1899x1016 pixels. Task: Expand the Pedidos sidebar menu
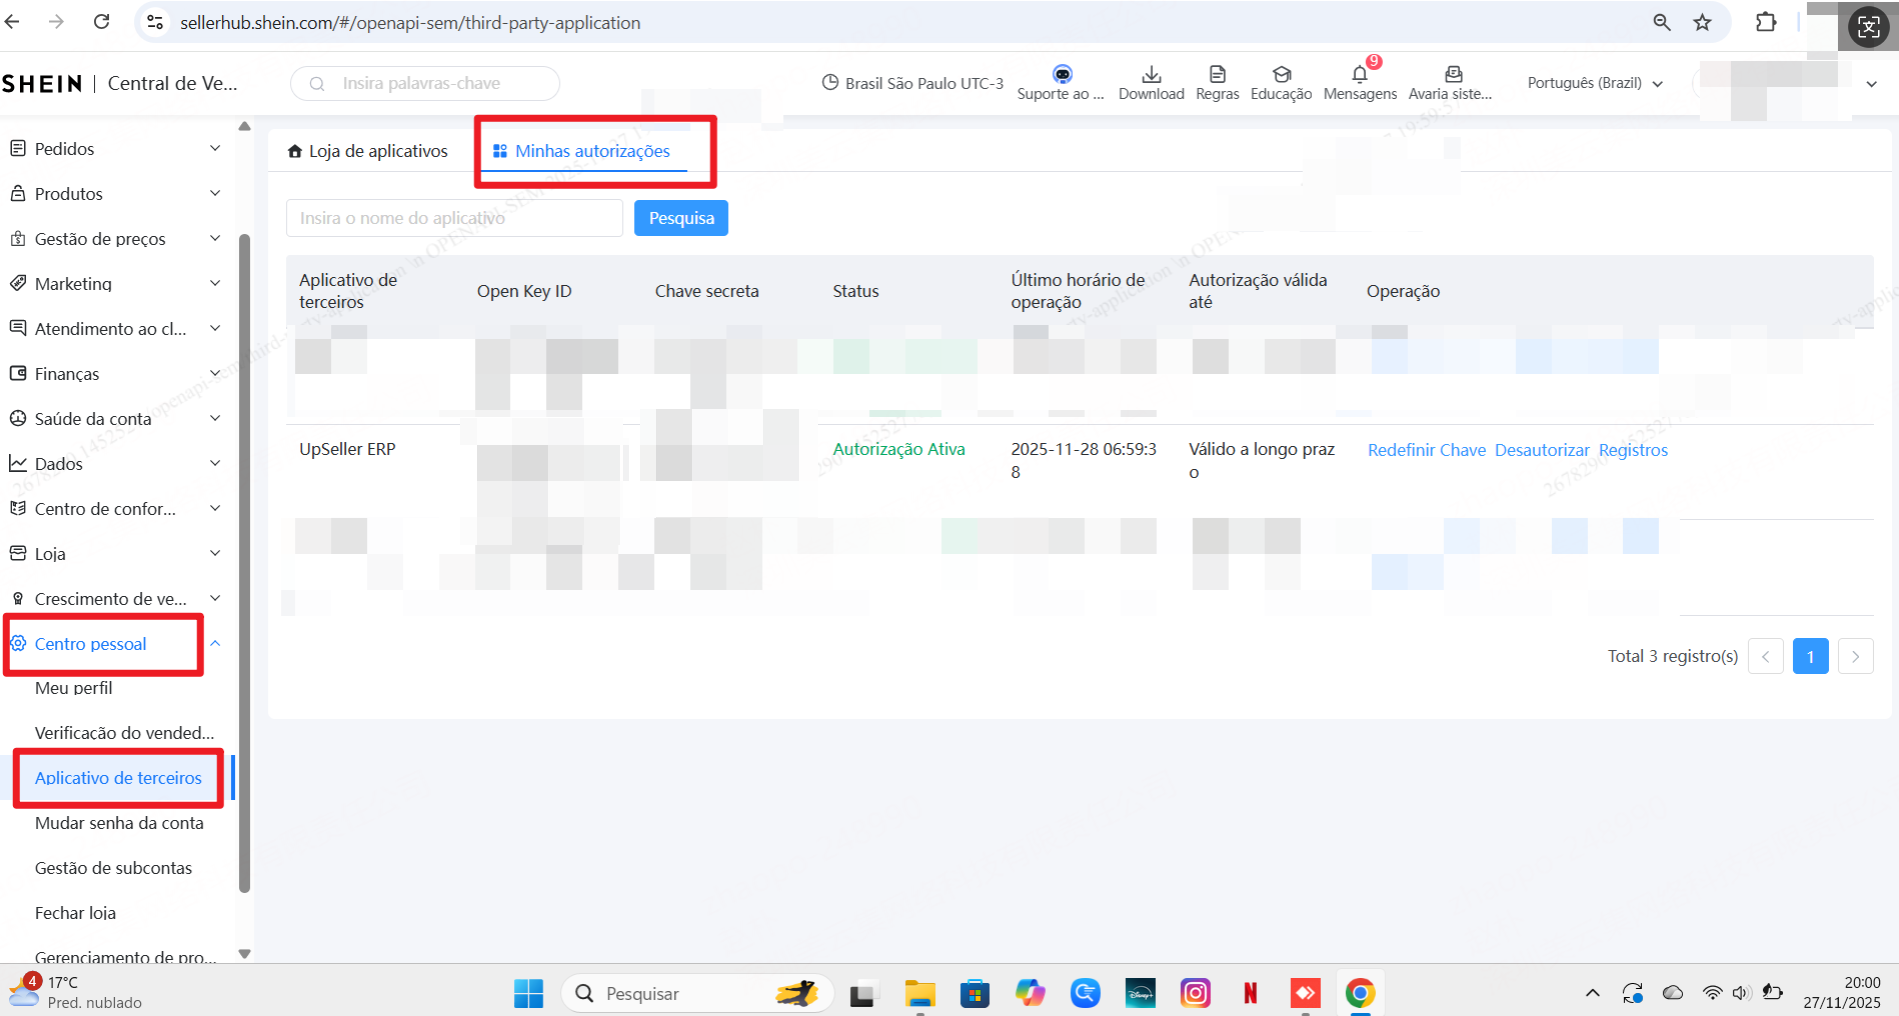115,149
